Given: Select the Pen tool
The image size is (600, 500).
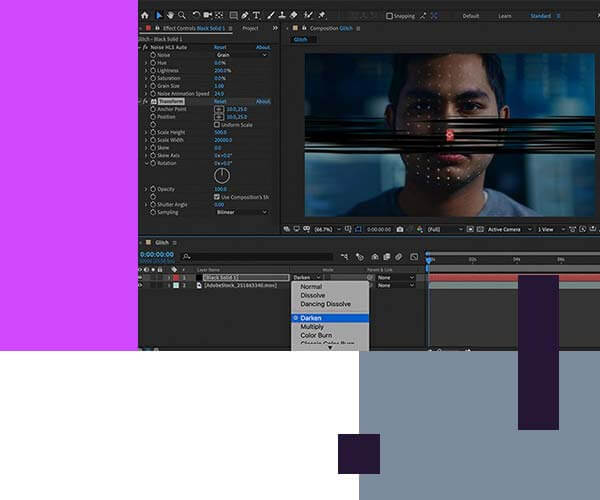Looking at the screenshot, I should (245, 15).
